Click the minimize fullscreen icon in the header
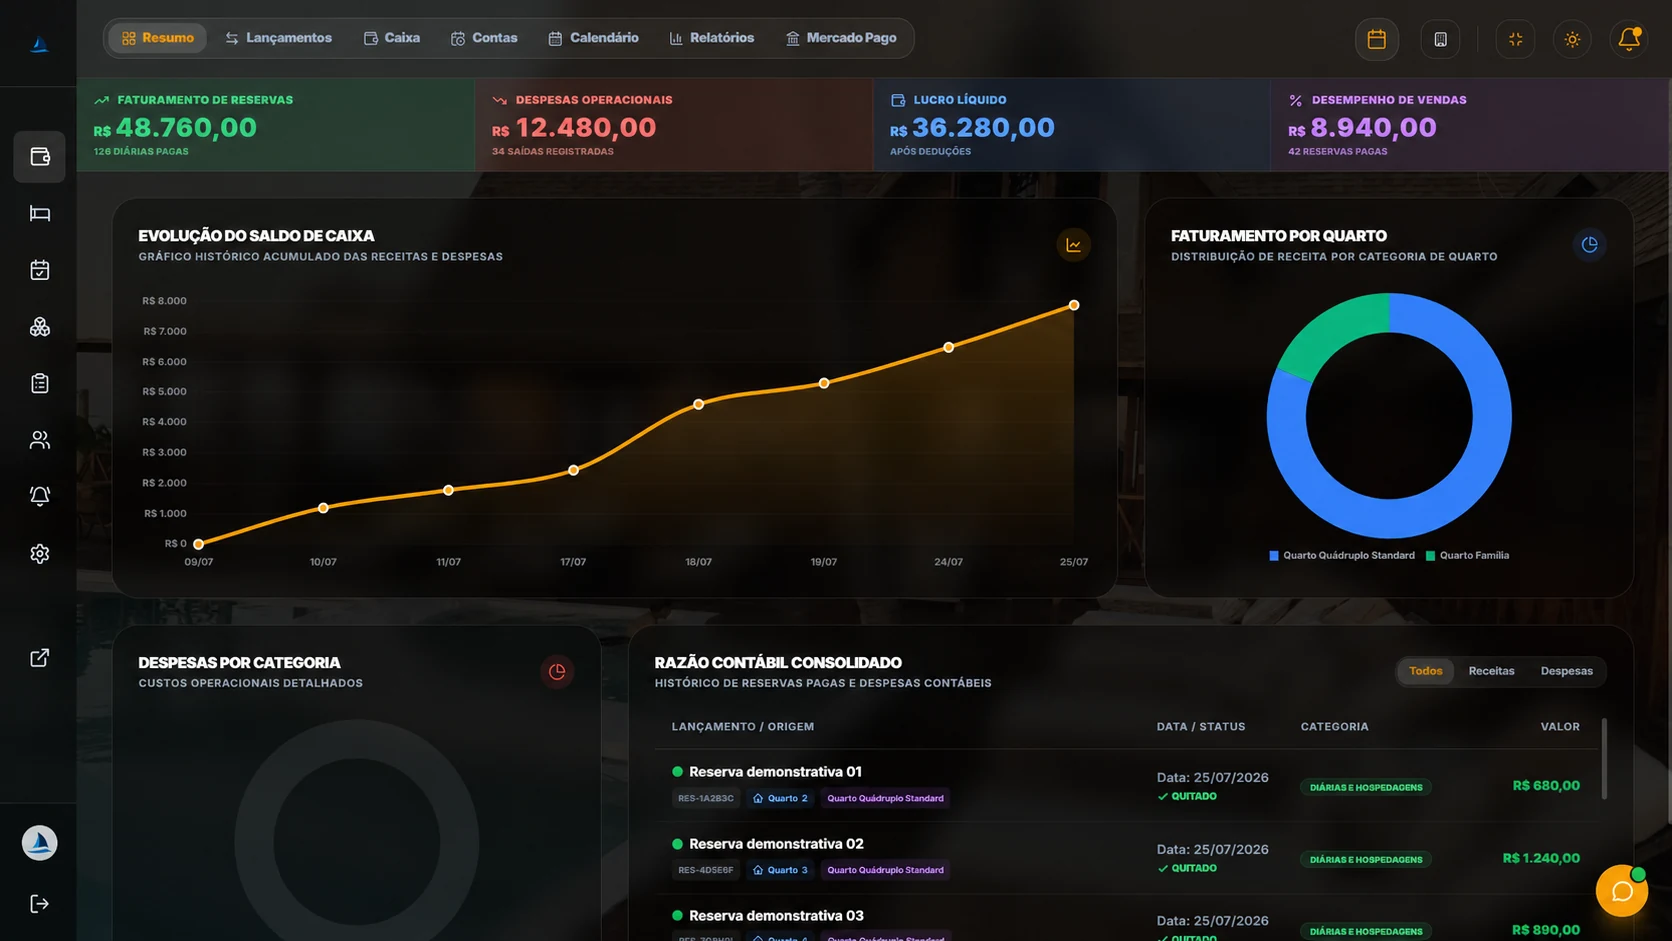The image size is (1672, 941). (1516, 39)
